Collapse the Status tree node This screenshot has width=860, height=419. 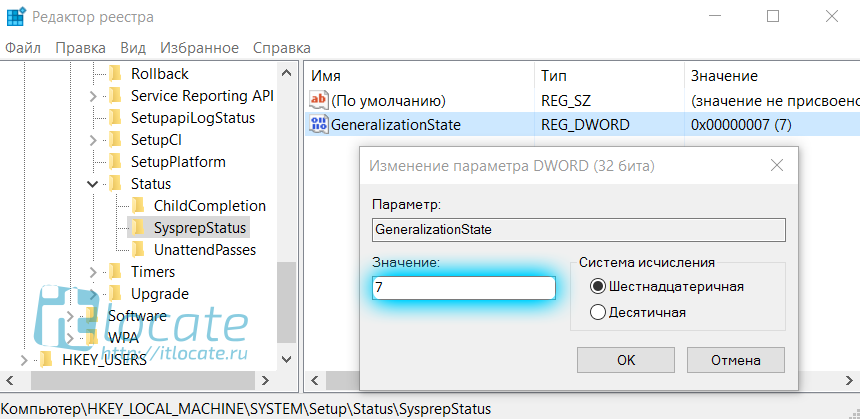tap(92, 184)
